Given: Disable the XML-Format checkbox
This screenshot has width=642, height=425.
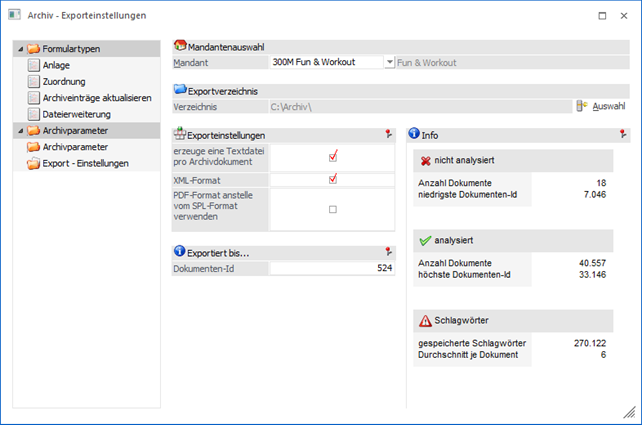Looking at the screenshot, I should click(x=333, y=179).
